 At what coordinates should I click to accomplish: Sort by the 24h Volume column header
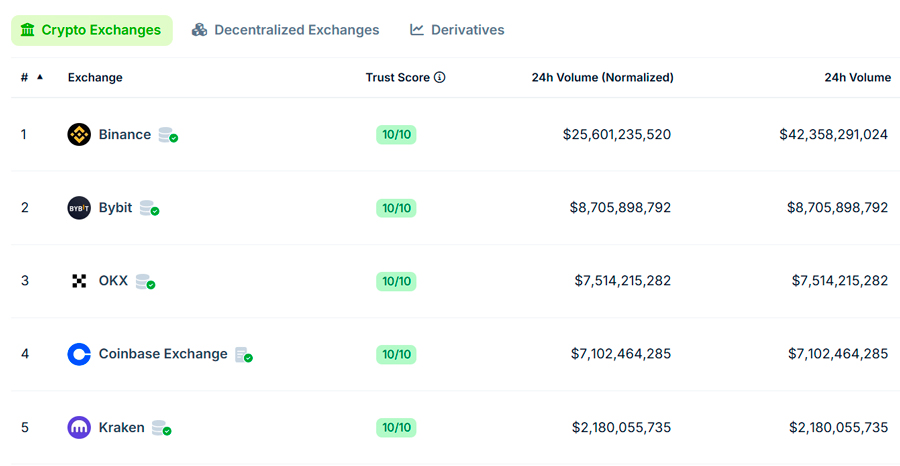pyautogui.click(x=858, y=77)
